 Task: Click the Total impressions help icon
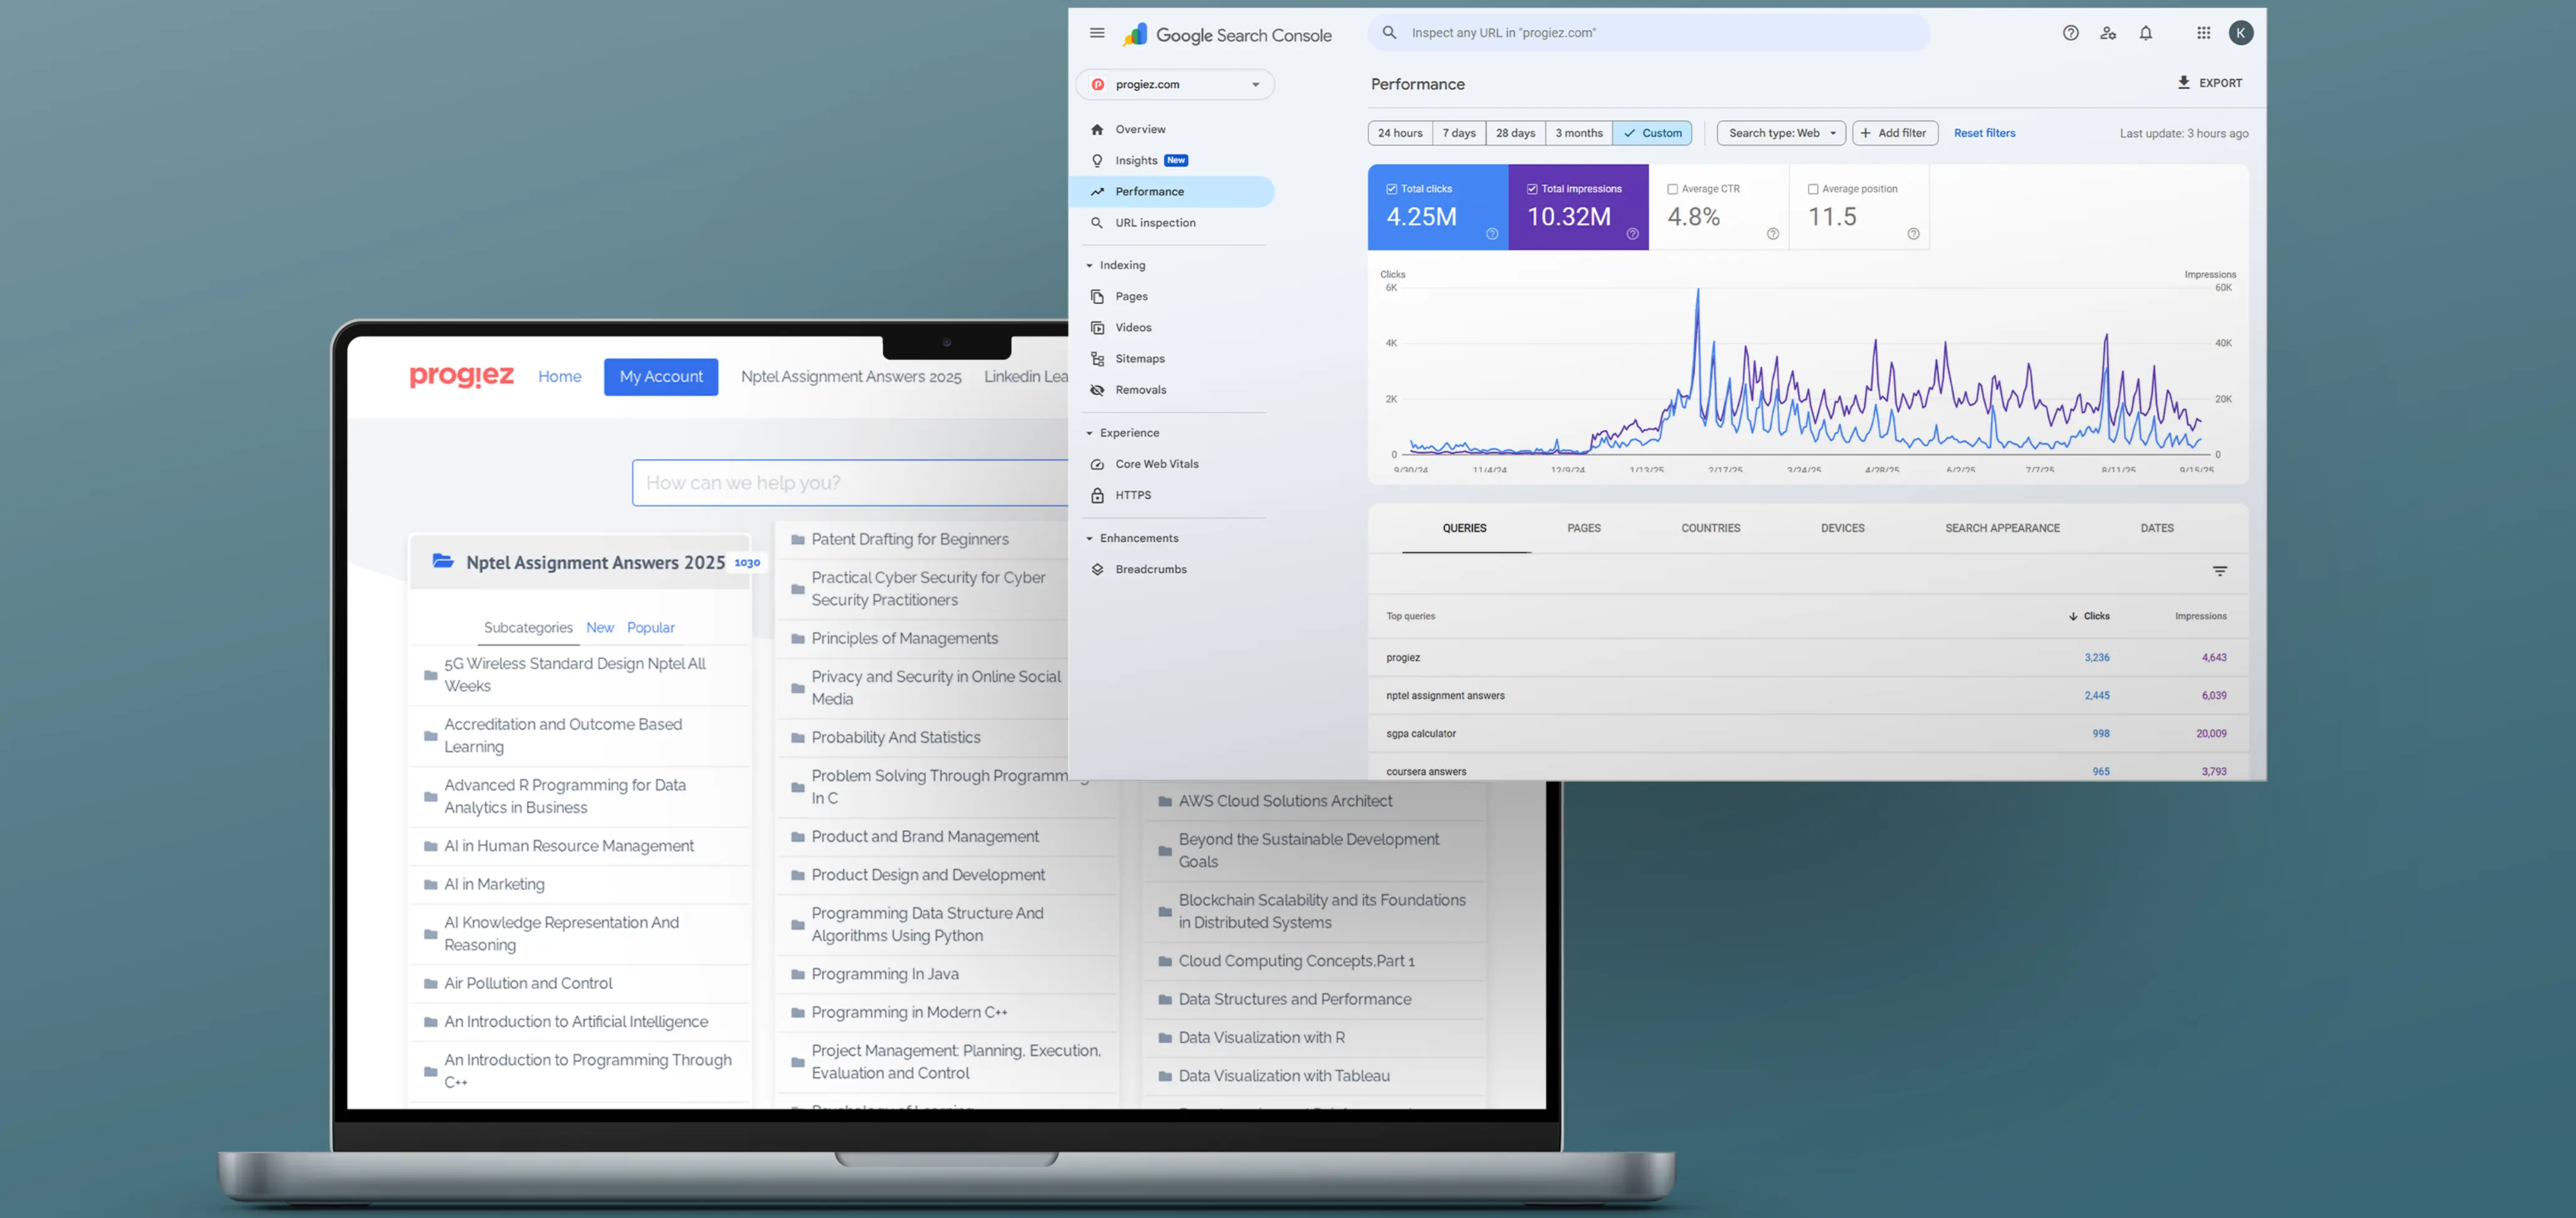[1632, 234]
